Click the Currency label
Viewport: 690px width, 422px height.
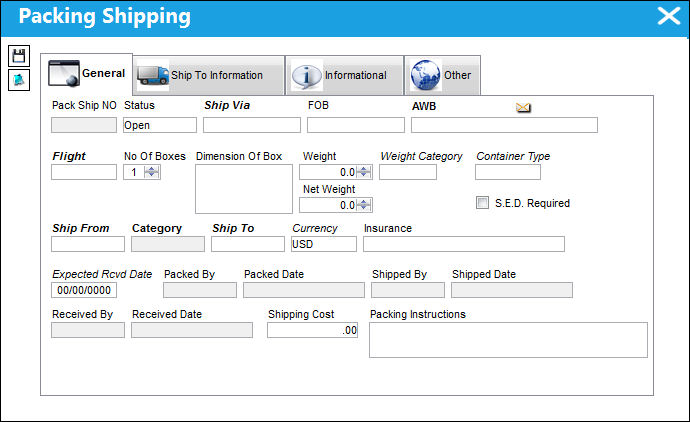(x=315, y=228)
